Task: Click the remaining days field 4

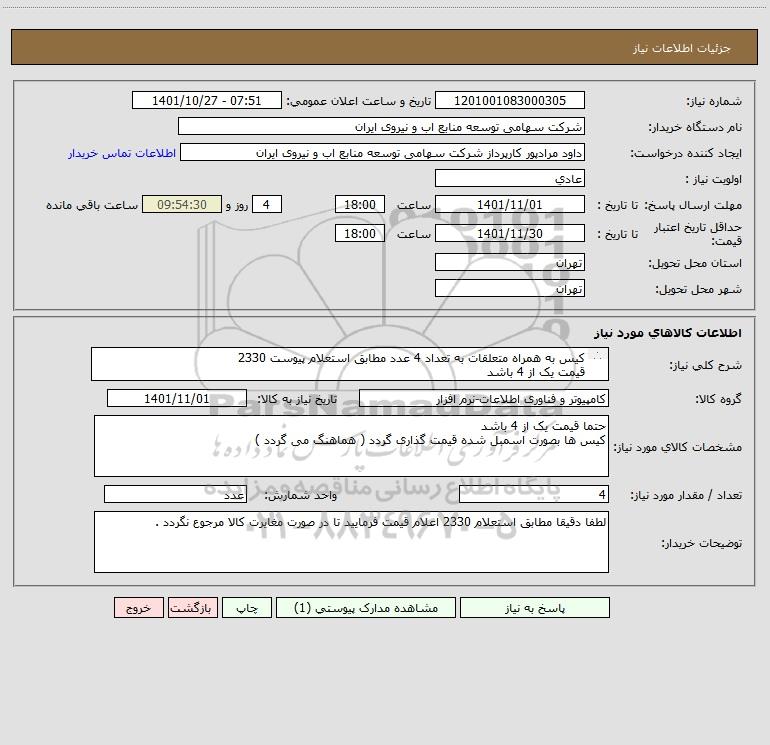Action: (x=267, y=205)
